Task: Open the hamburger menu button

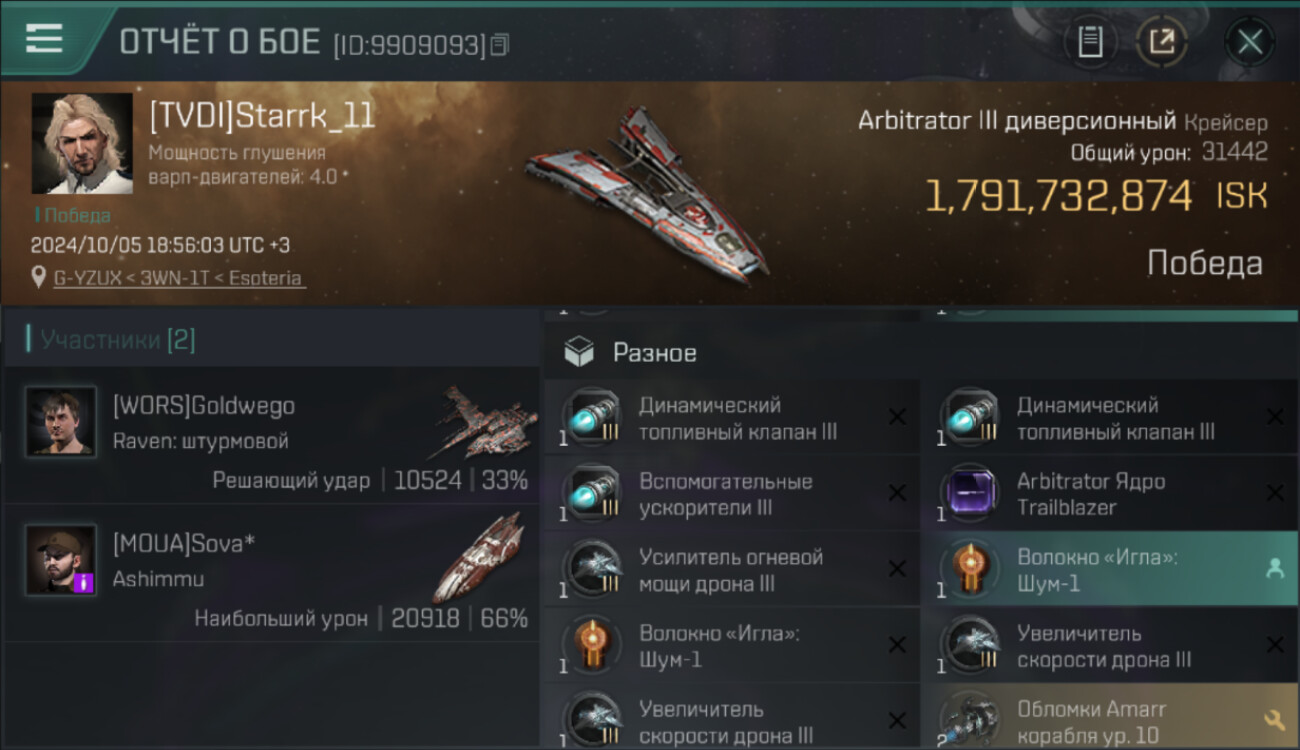Action: [x=44, y=38]
